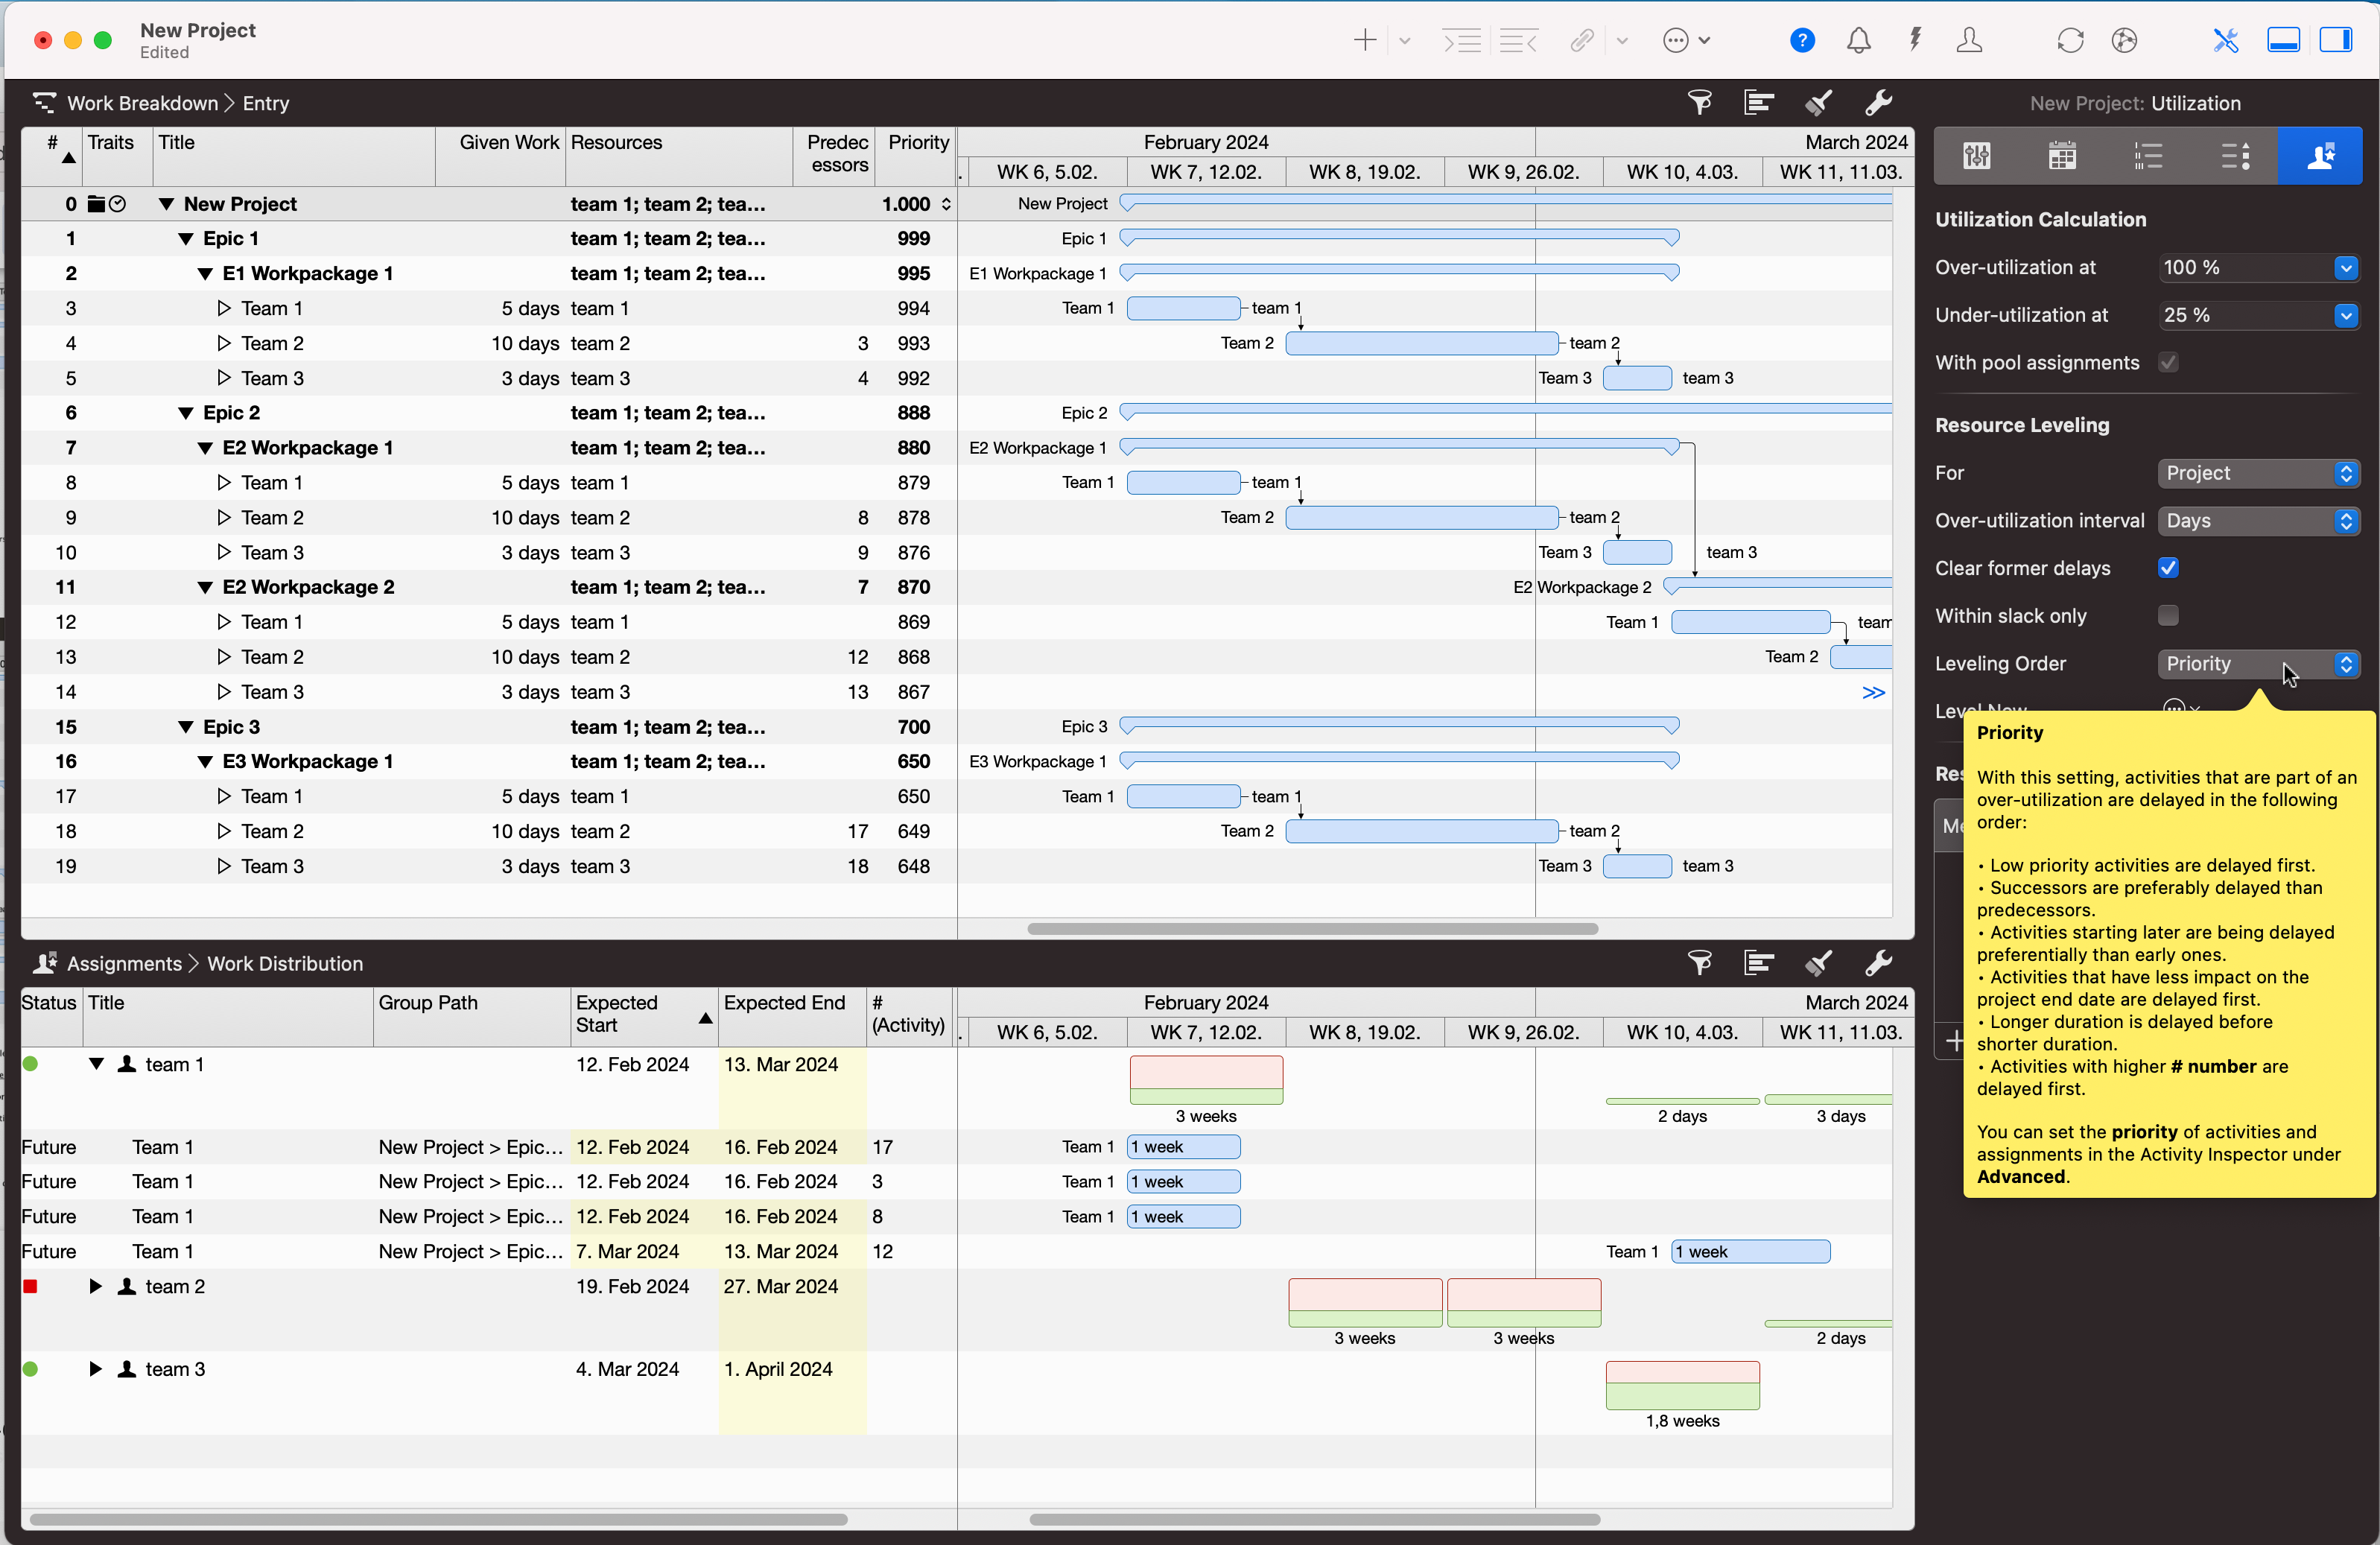2380x1545 pixels.
Task: Click group/sort bars icon in Assignments header
Action: pyautogui.click(x=1758, y=963)
